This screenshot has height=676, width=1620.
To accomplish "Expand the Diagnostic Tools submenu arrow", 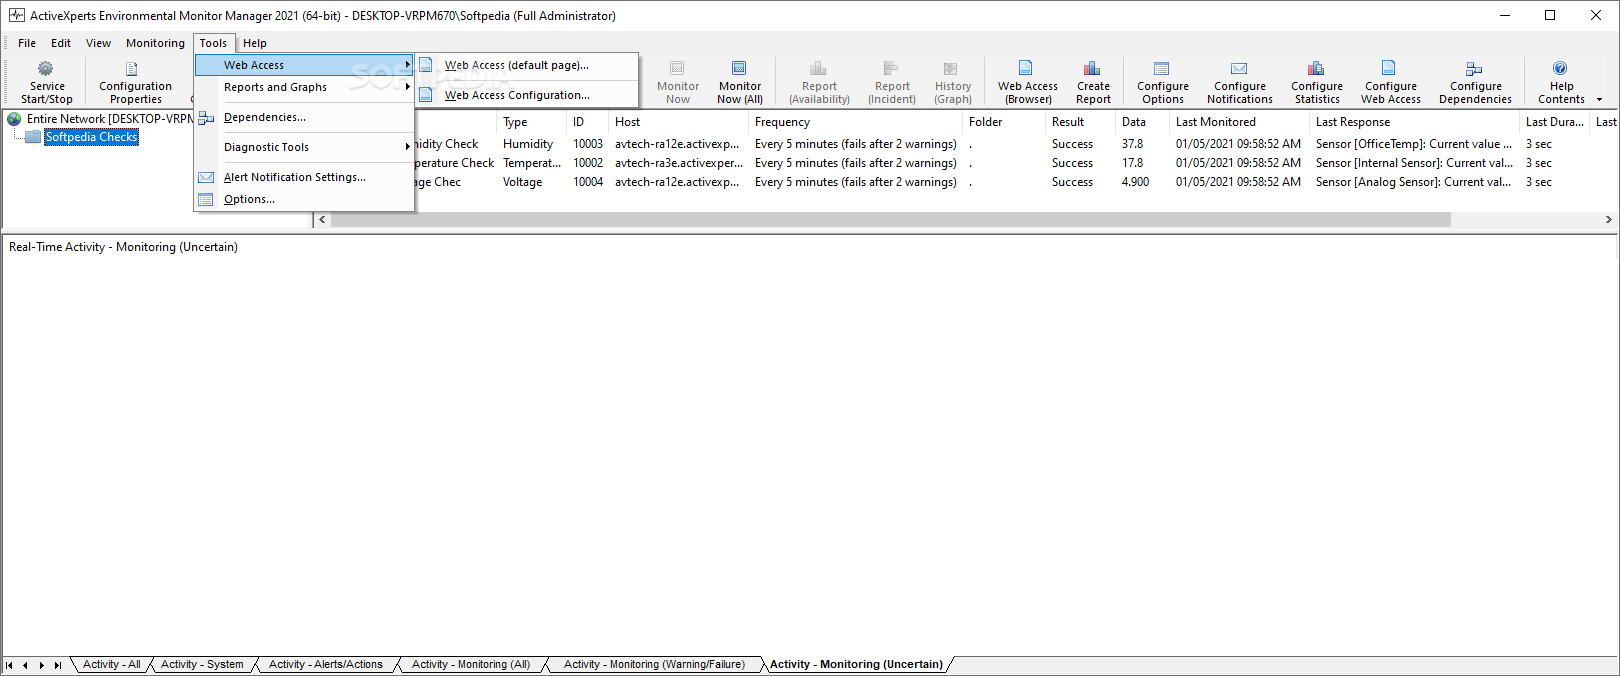I will pyautogui.click(x=407, y=147).
